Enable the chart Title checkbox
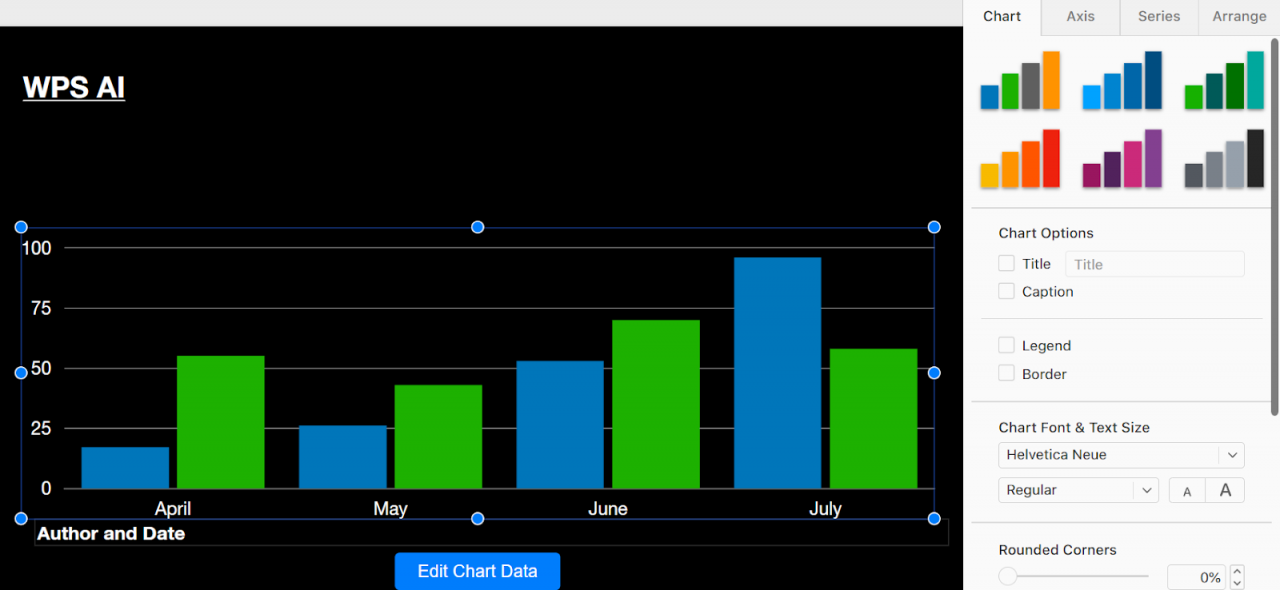Image resolution: width=1280 pixels, height=590 pixels. pos(1006,264)
